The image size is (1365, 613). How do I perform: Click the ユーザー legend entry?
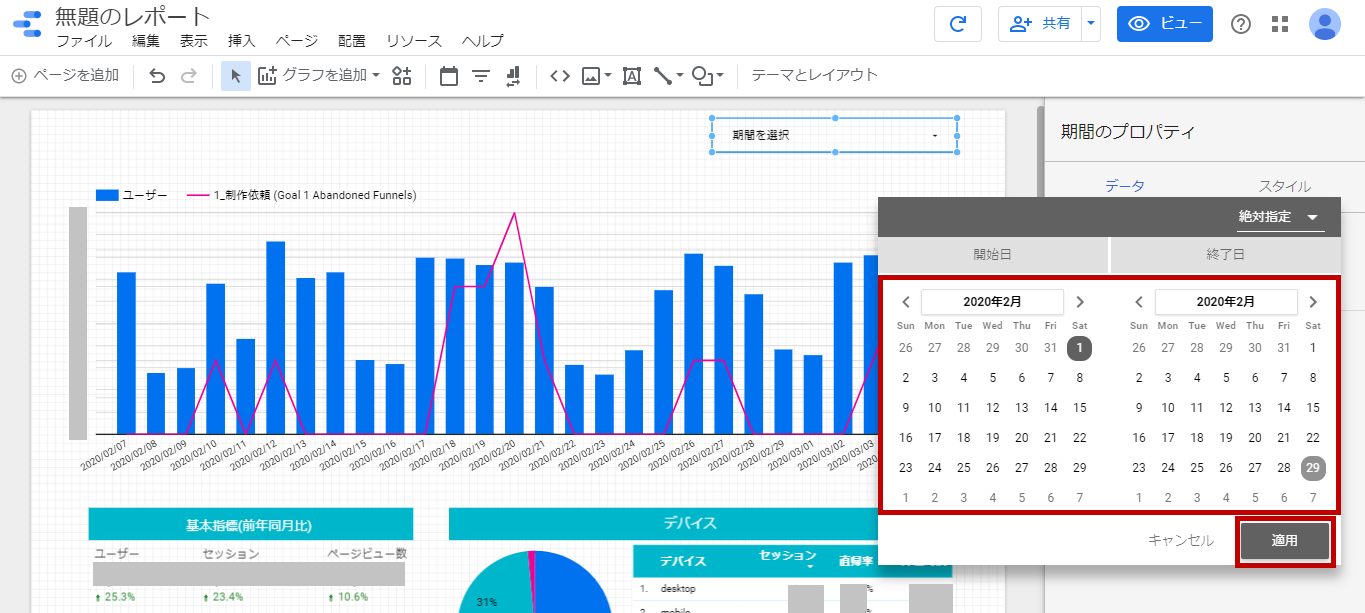click(132, 195)
